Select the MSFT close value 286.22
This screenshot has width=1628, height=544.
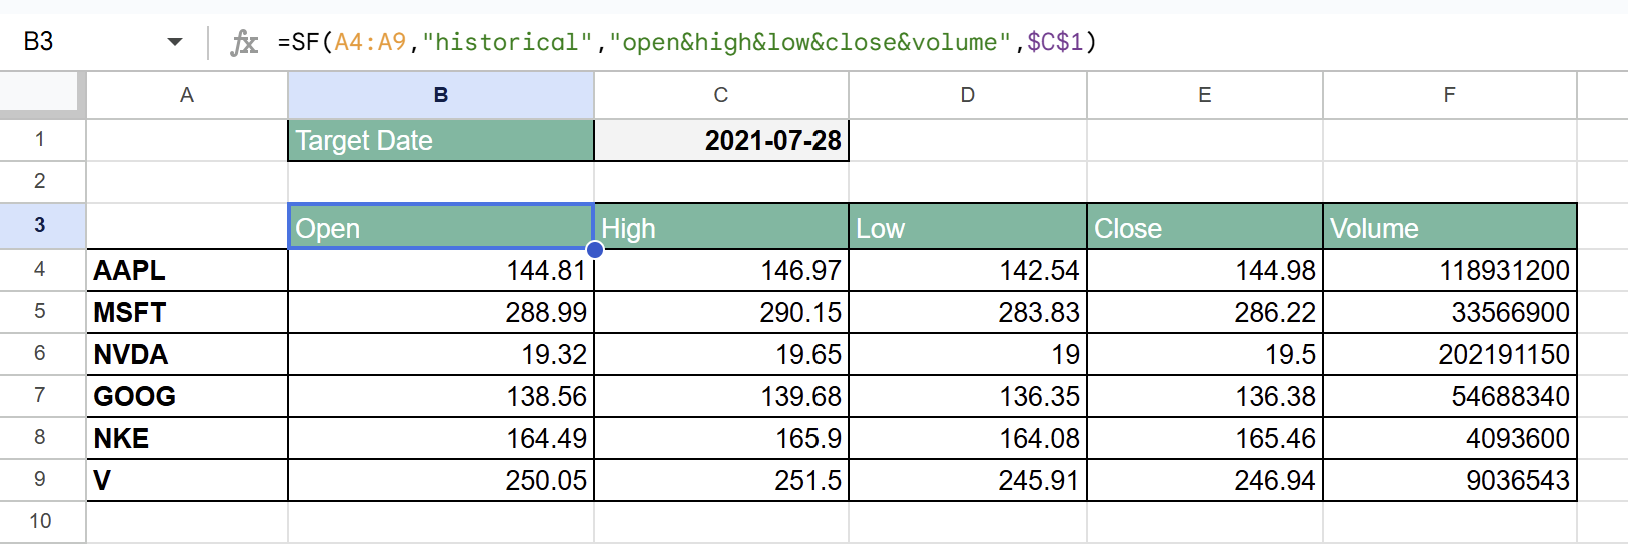click(1204, 312)
